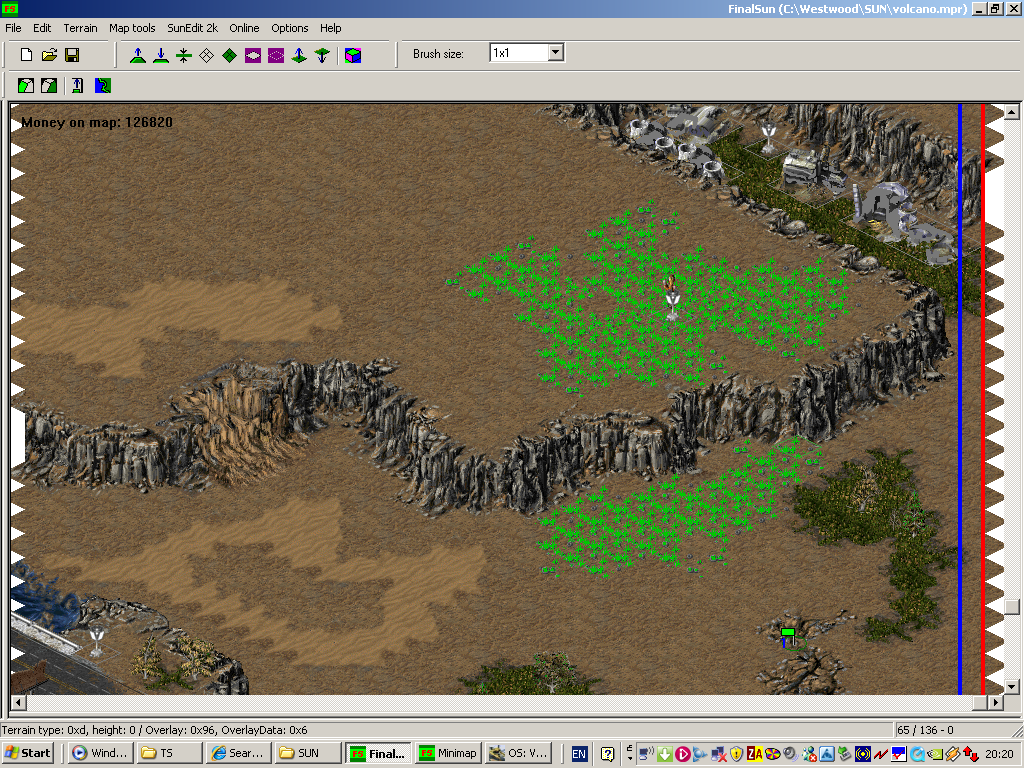Click the purple icon with dotted diamond outline
Viewport: 1024px width, 768px height.
coord(276,56)
